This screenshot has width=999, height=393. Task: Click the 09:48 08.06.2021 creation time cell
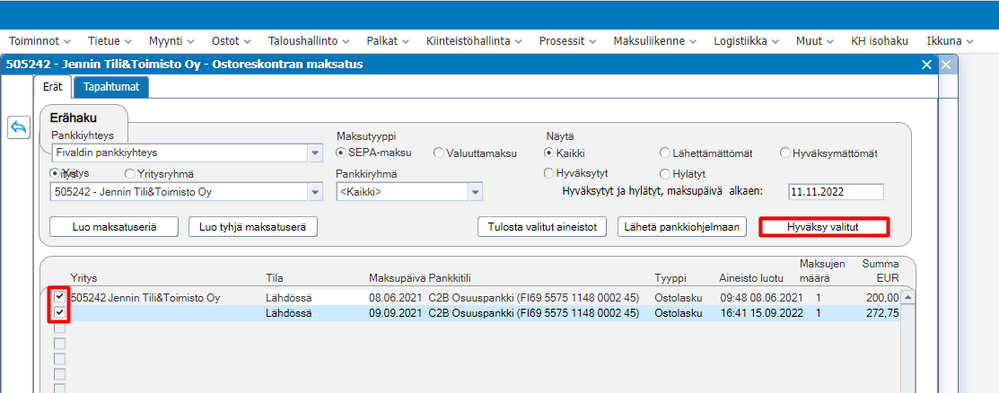coord(761,297)
